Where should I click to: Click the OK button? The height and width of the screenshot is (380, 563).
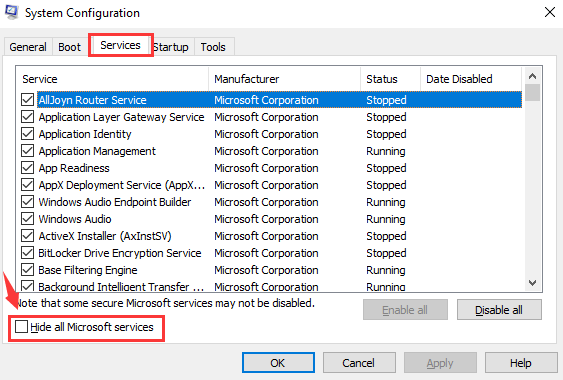click(x=278, y=363)
